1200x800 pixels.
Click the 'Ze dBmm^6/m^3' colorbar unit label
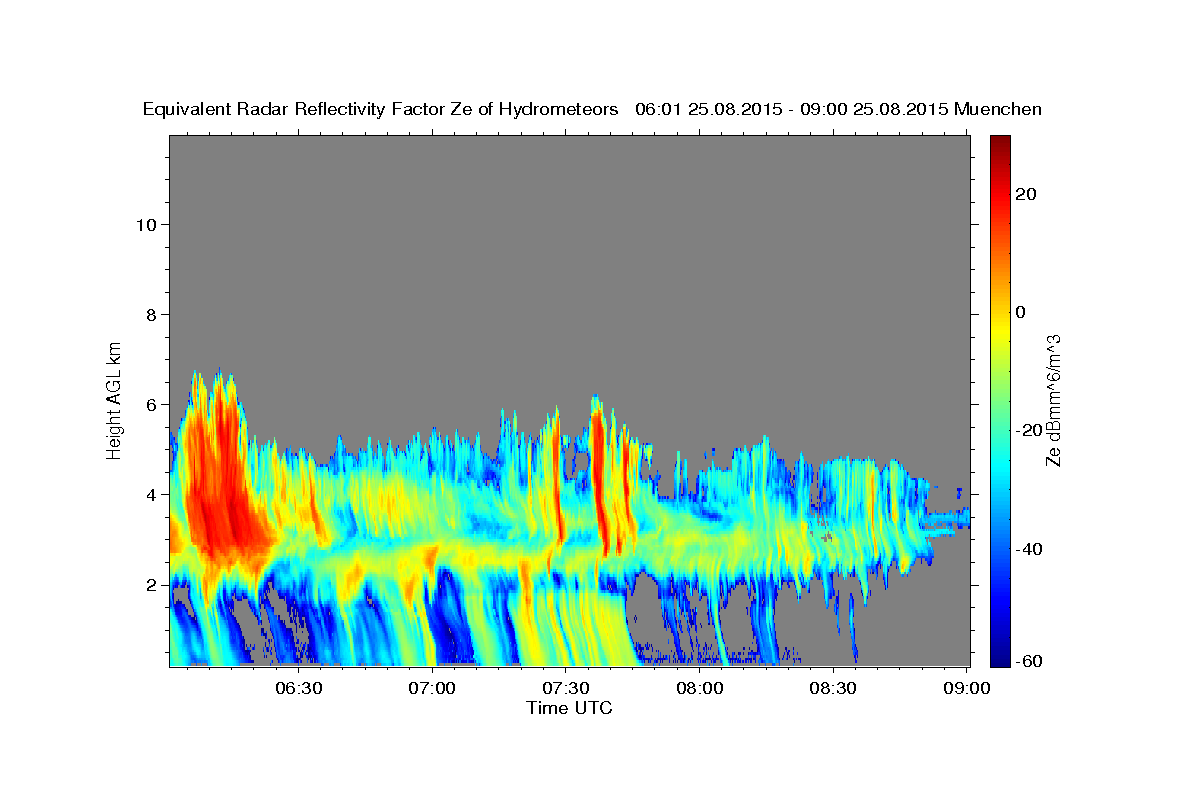tap(1053, 400)
